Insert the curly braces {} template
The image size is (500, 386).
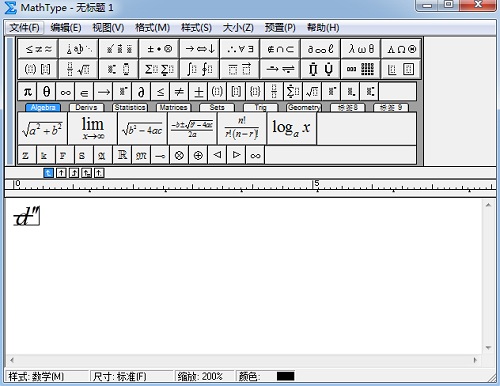(x=255, y=91)
